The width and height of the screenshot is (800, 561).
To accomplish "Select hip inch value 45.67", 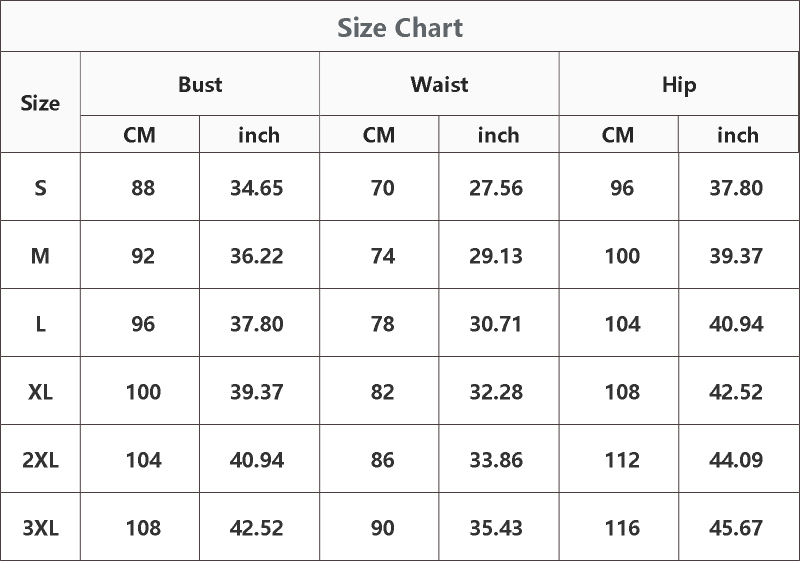I will point(736,528).
